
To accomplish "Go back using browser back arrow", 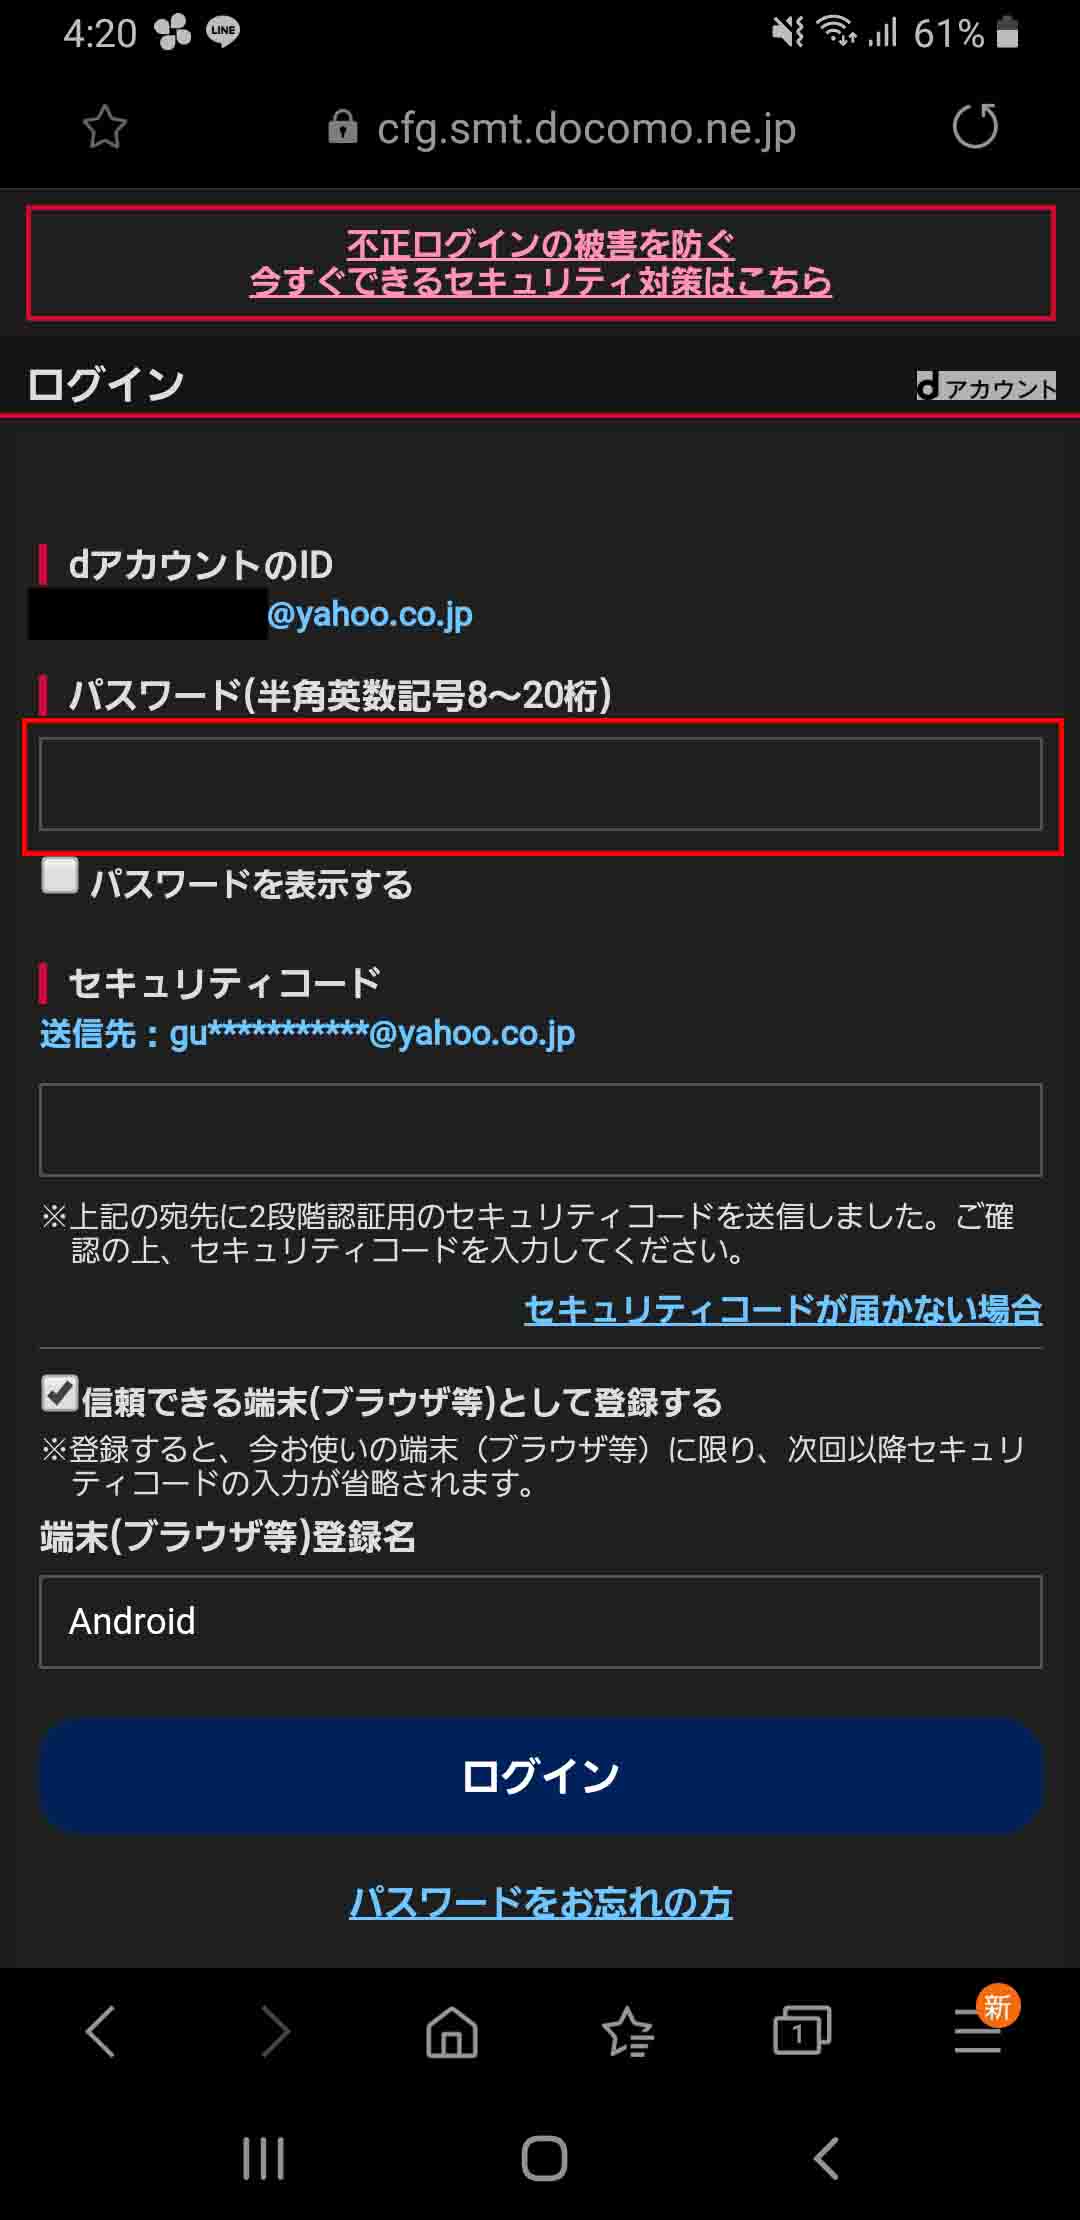I will (101, 2031).
